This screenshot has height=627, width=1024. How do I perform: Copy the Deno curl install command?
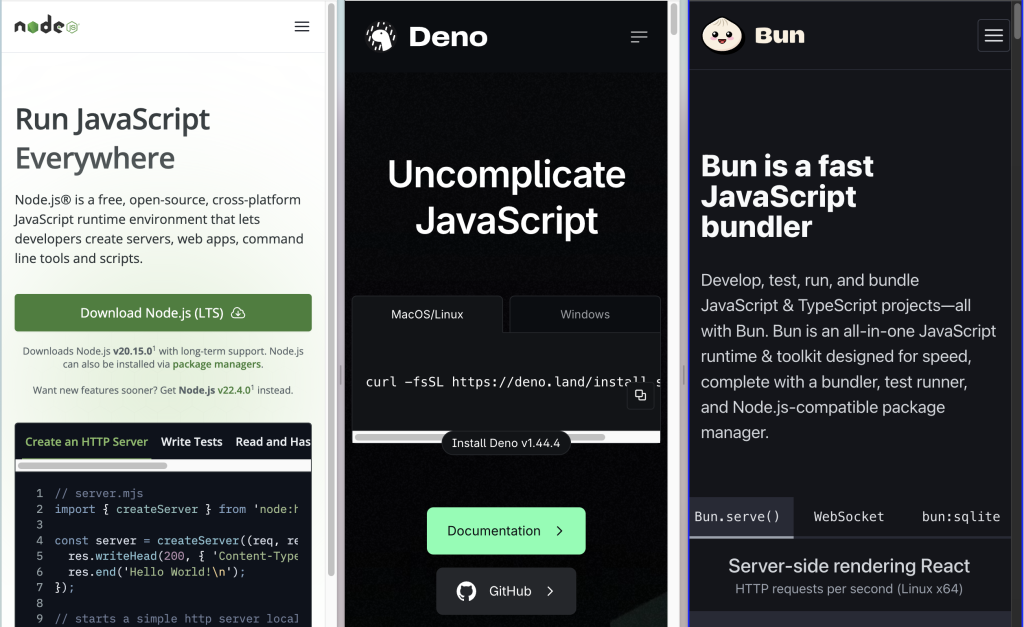coord(640,395)
